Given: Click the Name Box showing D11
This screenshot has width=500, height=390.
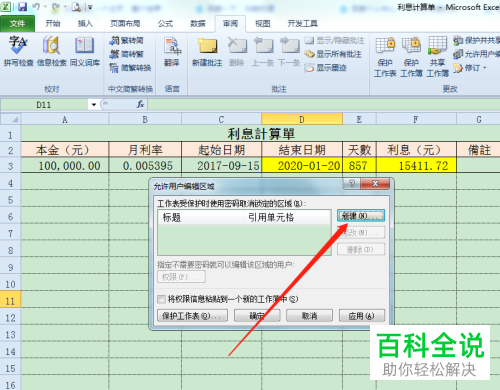Looking at the screenshot, I should [x=44, y=105].
